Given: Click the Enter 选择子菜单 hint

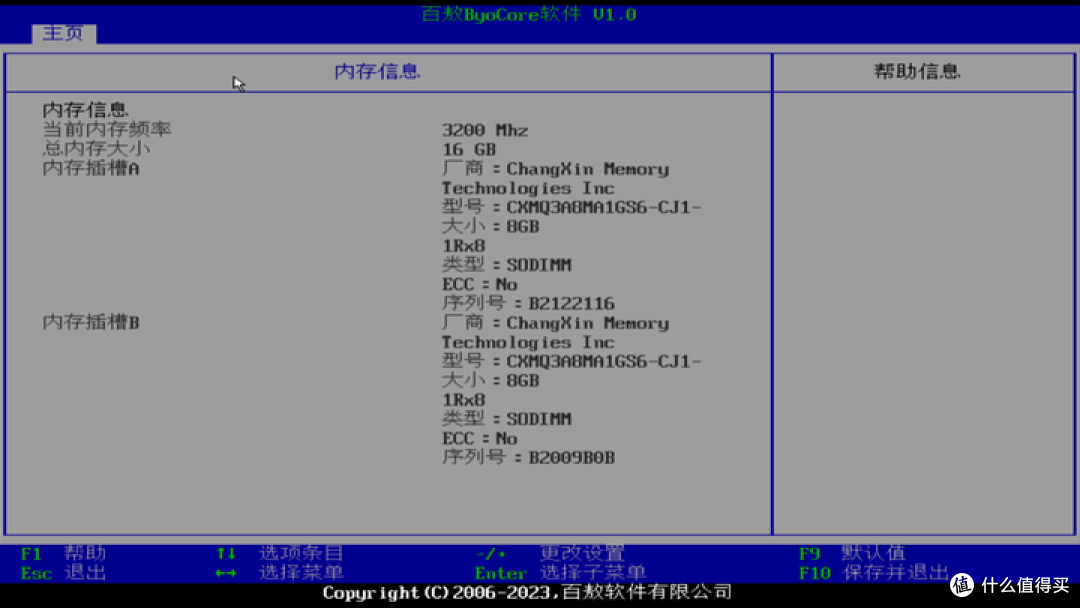Looking at the screenshot, I should pyautogui.click(x=560, y=573).
